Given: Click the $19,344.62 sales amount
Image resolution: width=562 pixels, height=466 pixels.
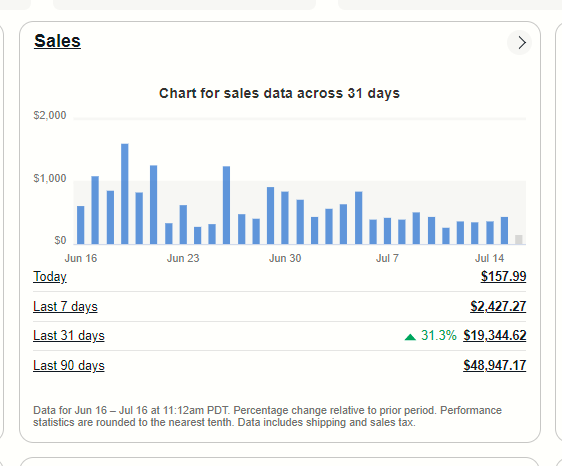Looking at the screenshot, I should pyautogui.click(x=495, y=336).
